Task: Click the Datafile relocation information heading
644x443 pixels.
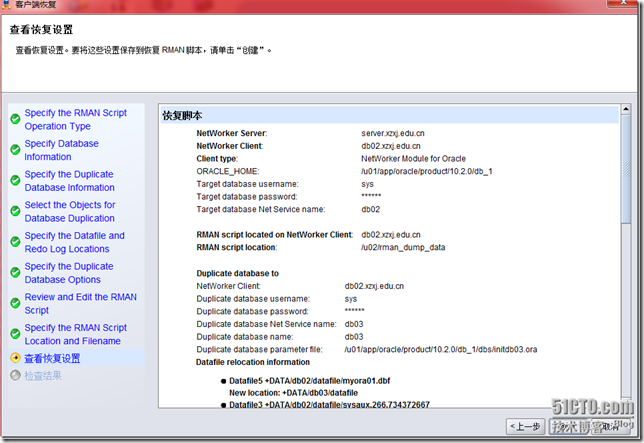Action: [x=253, y=362]
